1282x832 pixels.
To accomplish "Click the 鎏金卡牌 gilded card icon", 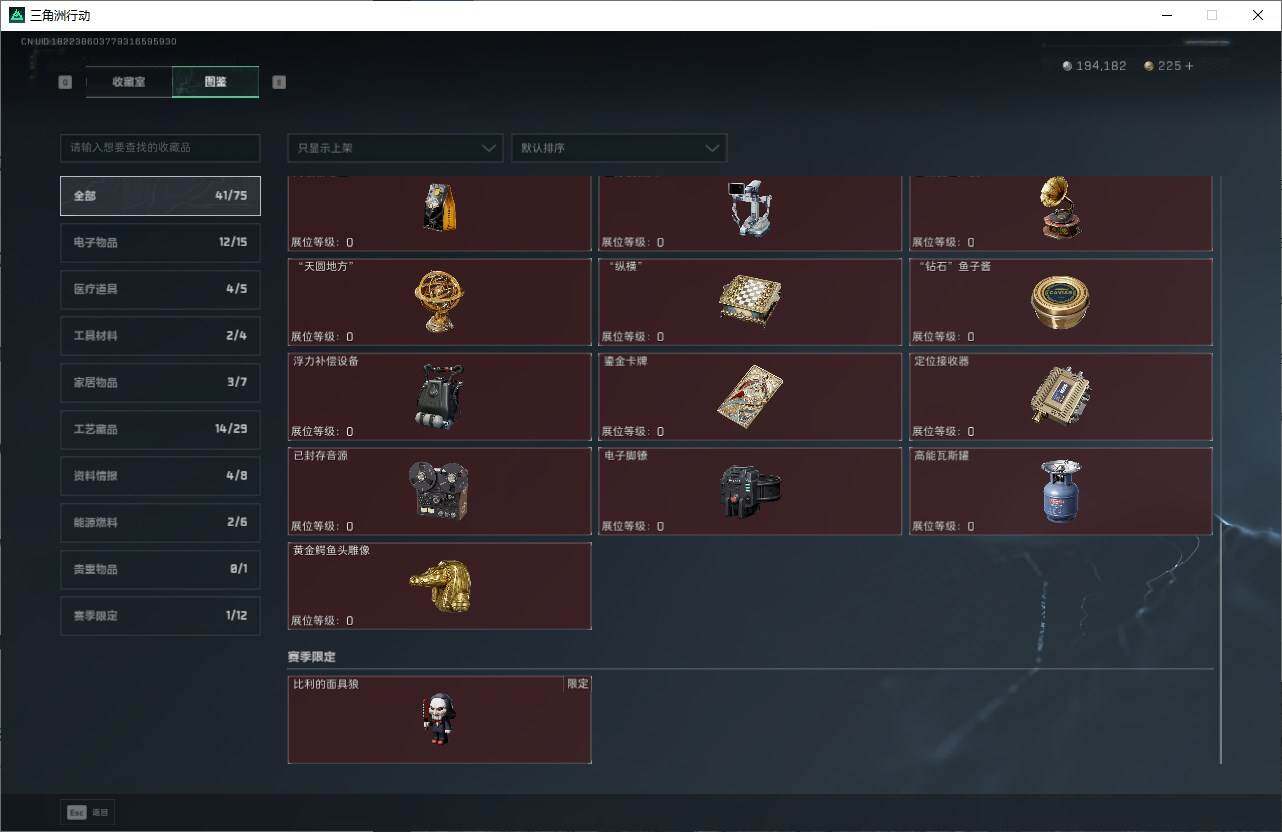I will coord(750,393).
